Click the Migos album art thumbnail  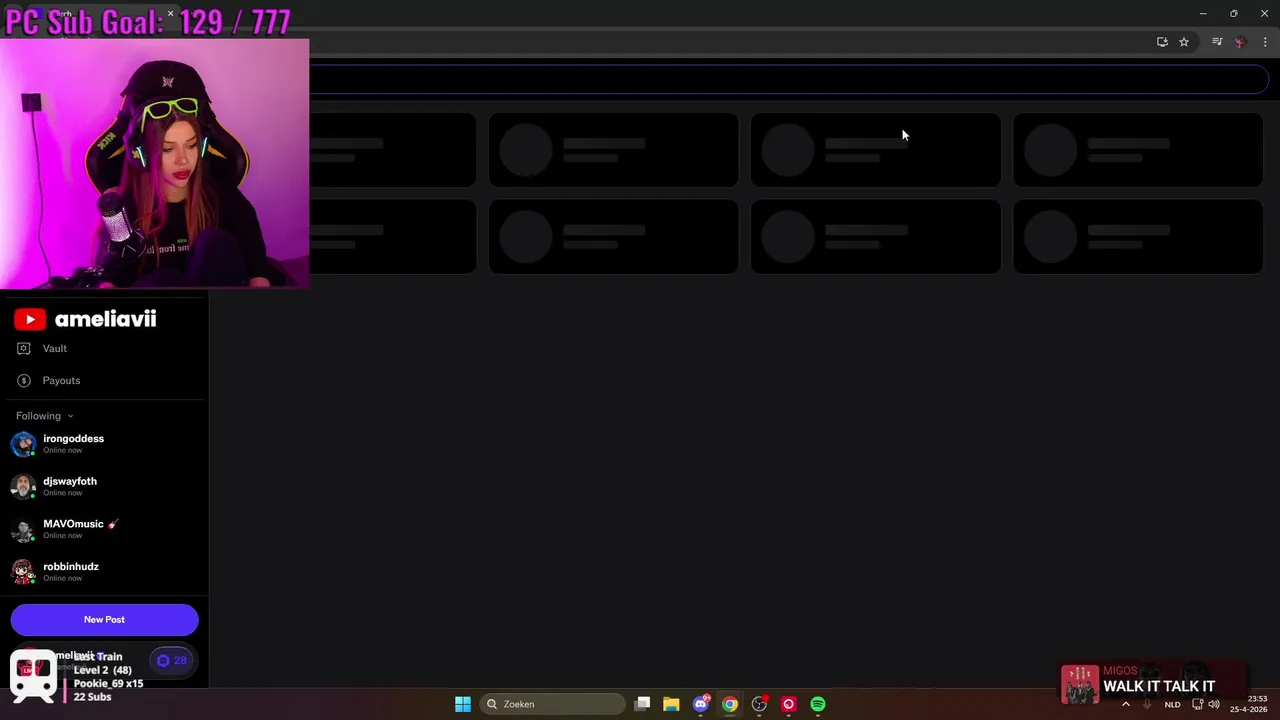pyautogui.click(x=1080, y=685)
